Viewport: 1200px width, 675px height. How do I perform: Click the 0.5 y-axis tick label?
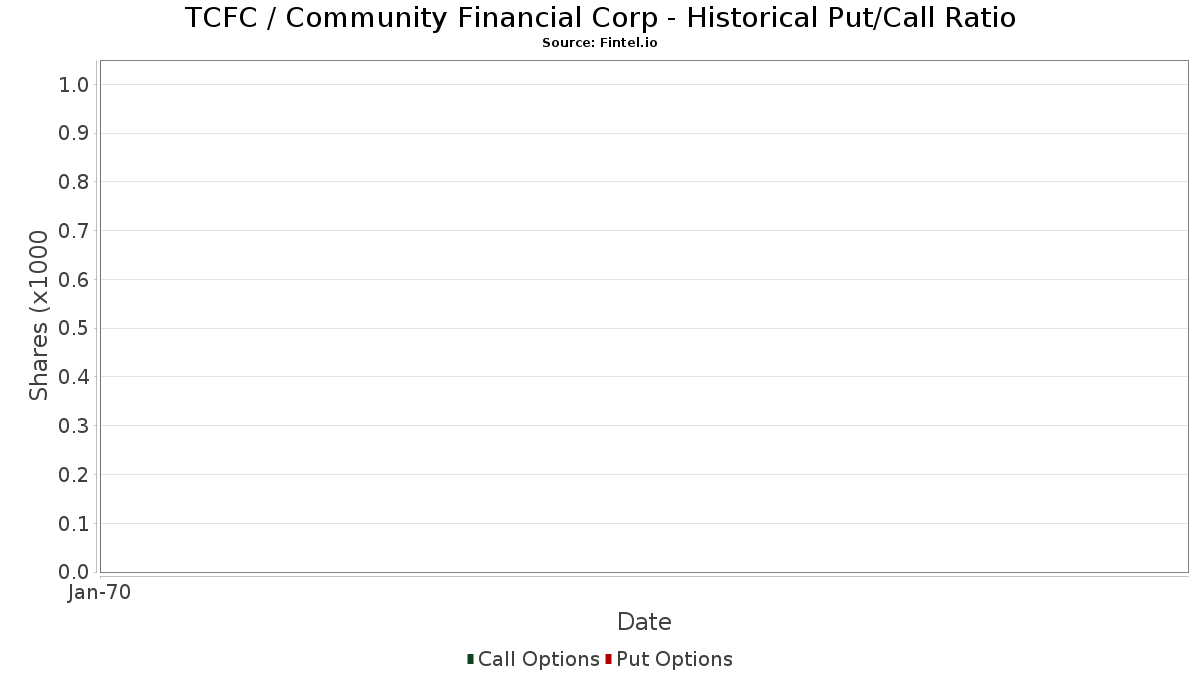click(74, 329)
